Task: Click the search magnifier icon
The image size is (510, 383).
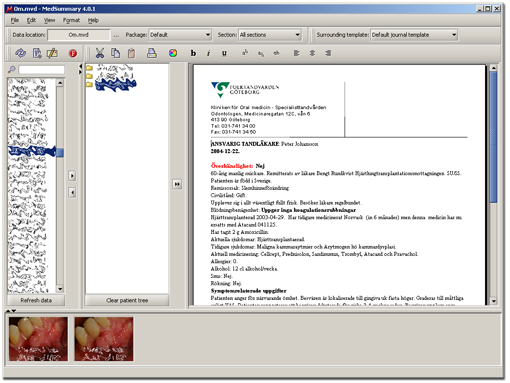Action: tap(12, 69)
